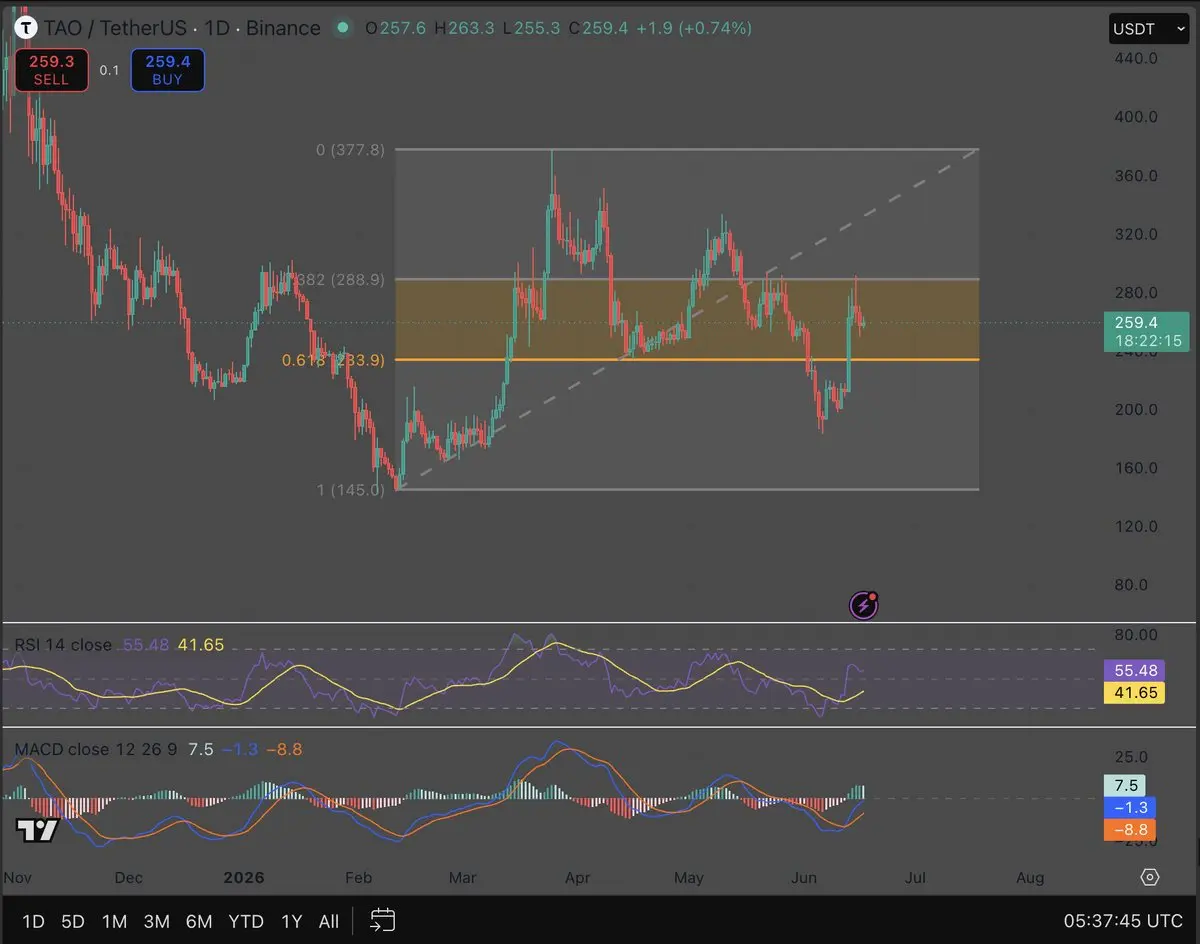Viewport: 1200px width, 944px height.
Task: Click the chart settings gear icon
Action: pyautogui.click(x=1150, y=877)
